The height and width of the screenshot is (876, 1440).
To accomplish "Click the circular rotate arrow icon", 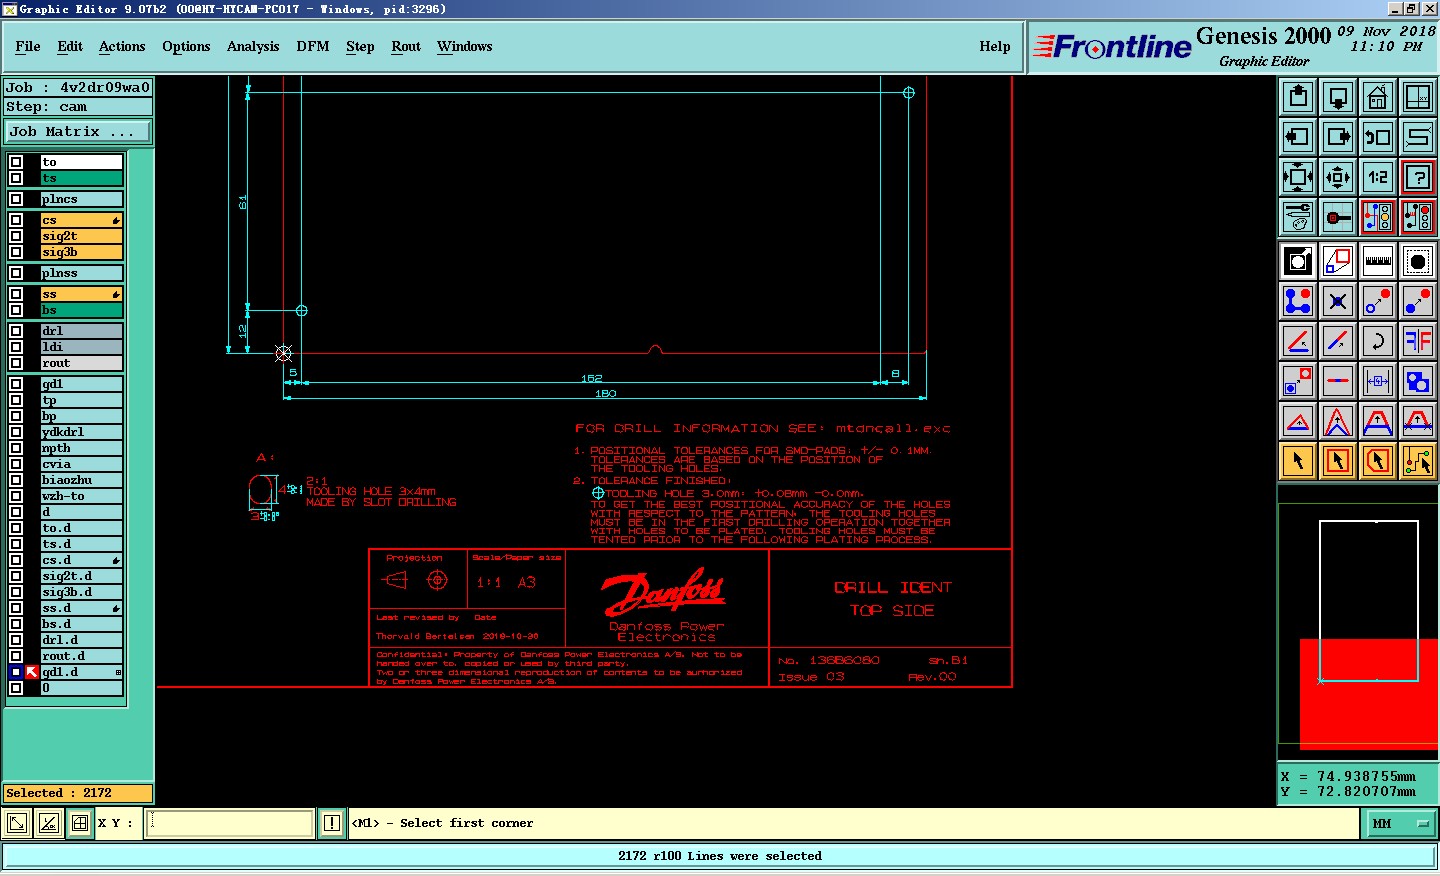I will pos(1378,341).
